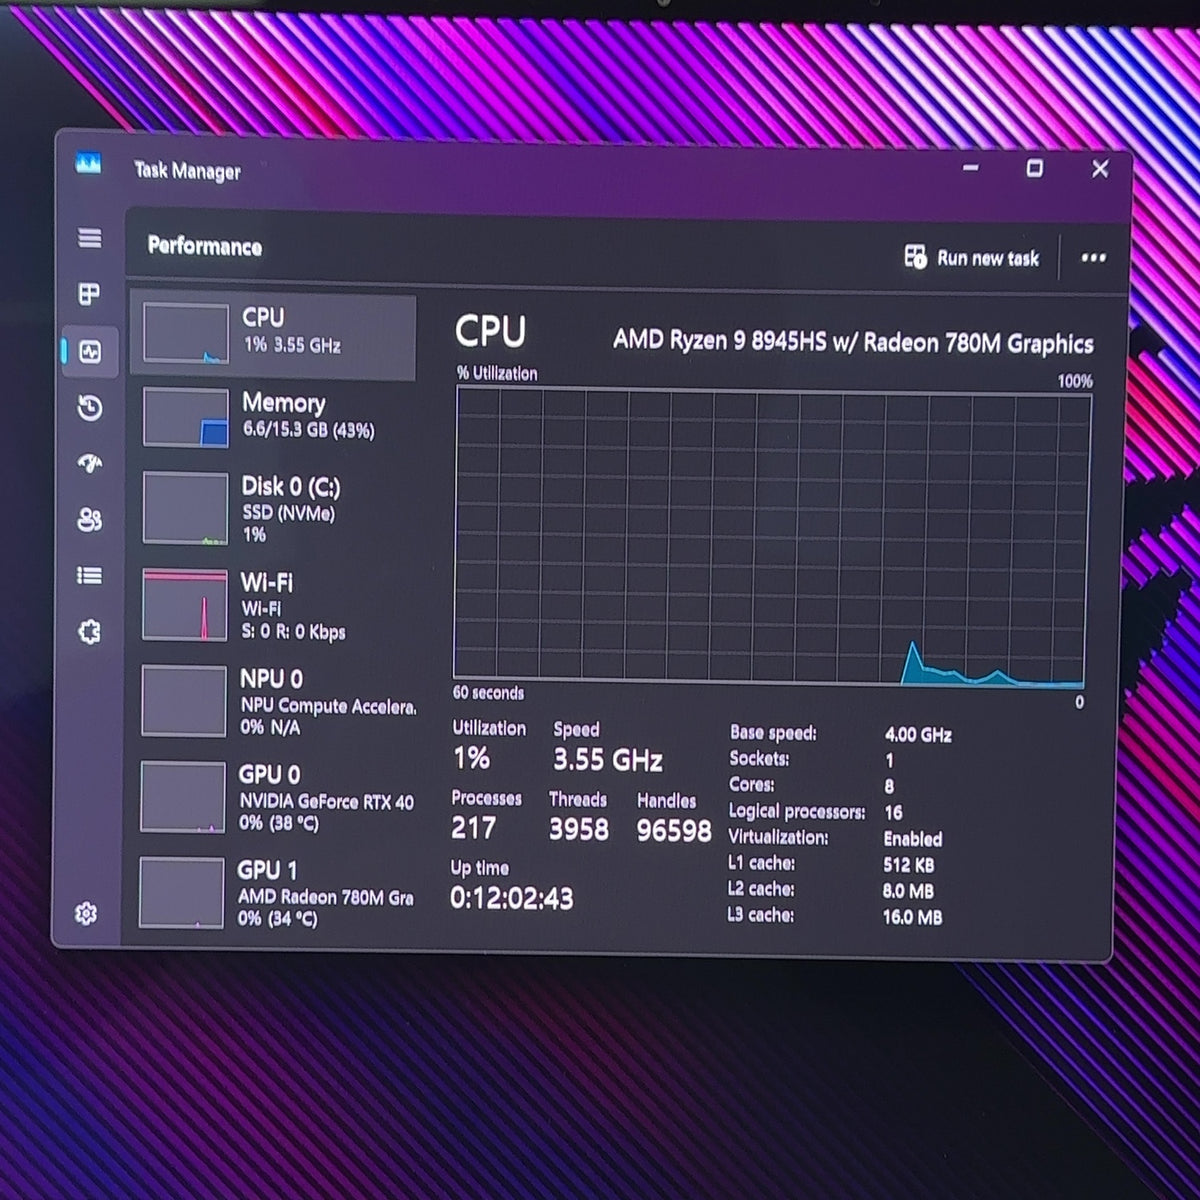Open the Startup apps icon
The image size is (1200, 1200).
click(90, 464)
